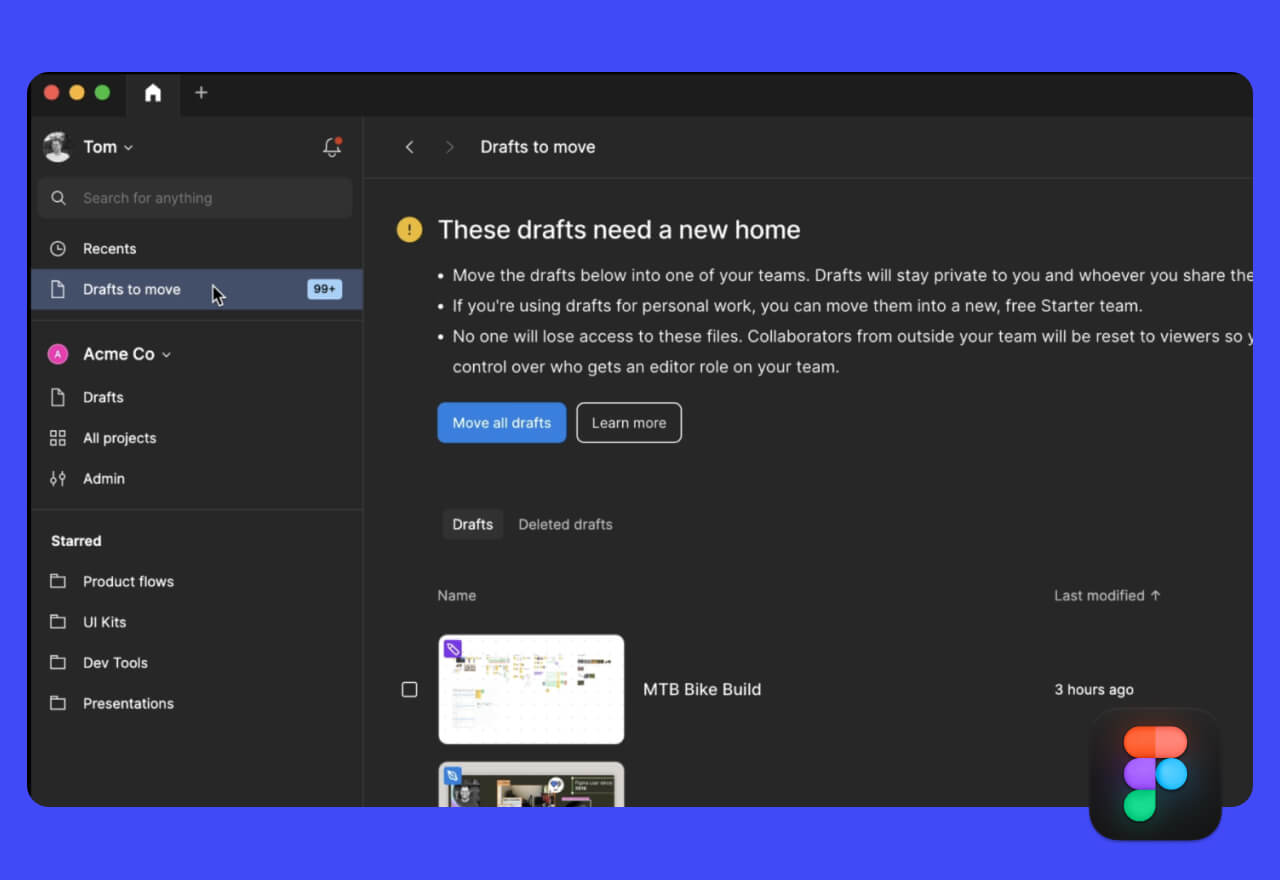
Task: Open the MTB Bike Build thumbnail
Action: [x=531, y=690]
